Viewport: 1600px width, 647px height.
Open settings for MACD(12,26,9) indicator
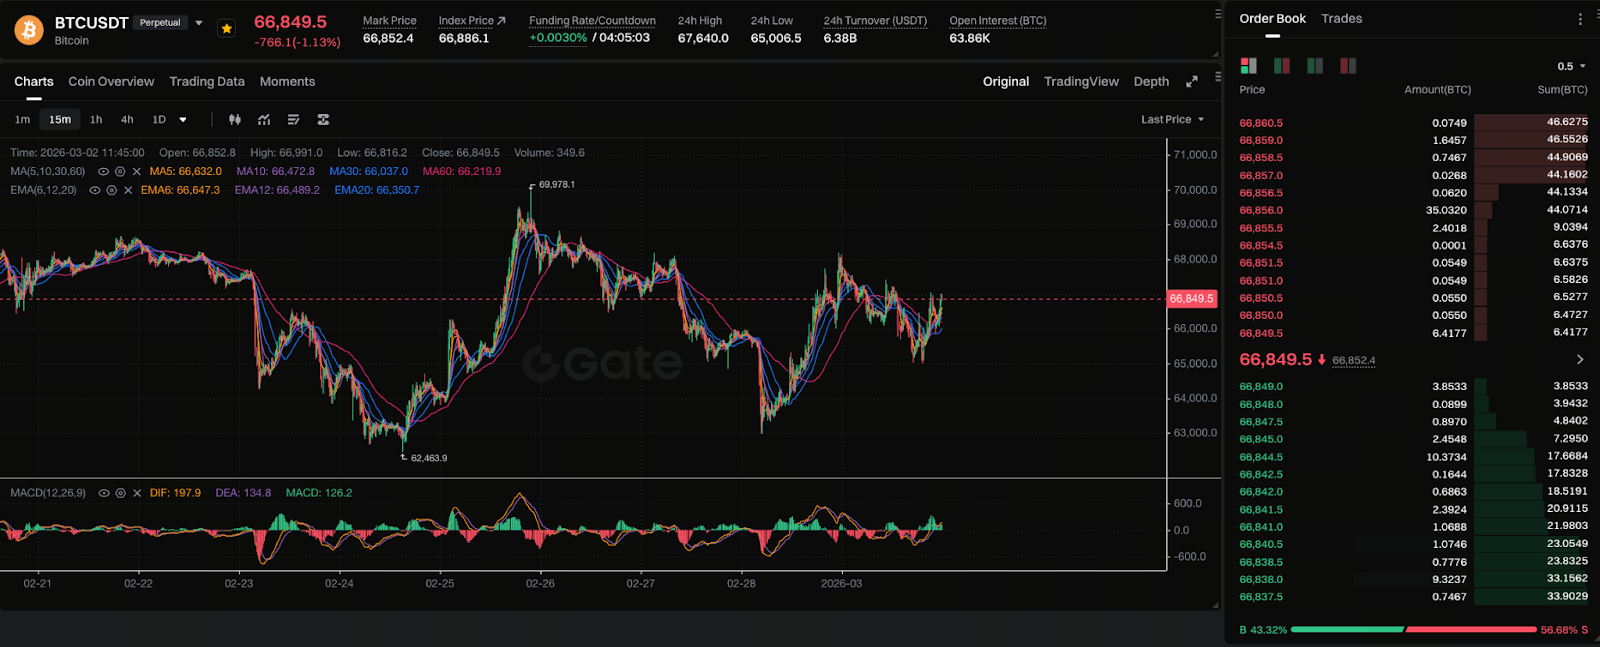point(121,493)
